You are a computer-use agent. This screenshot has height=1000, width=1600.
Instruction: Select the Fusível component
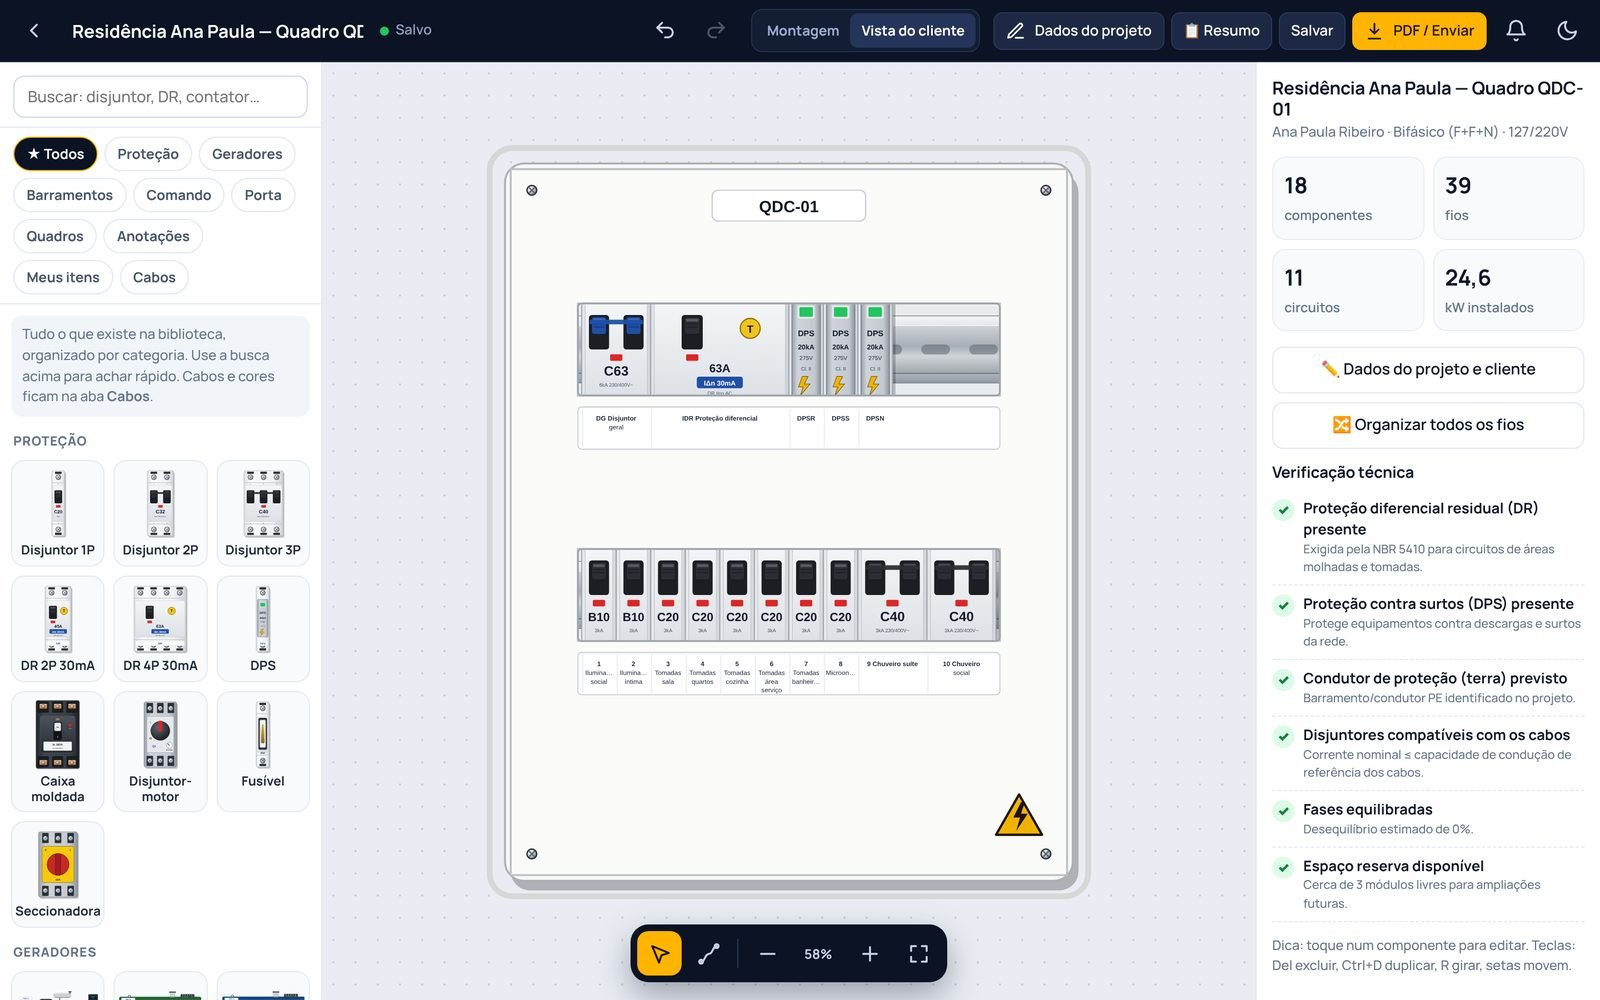pos(263,751)
